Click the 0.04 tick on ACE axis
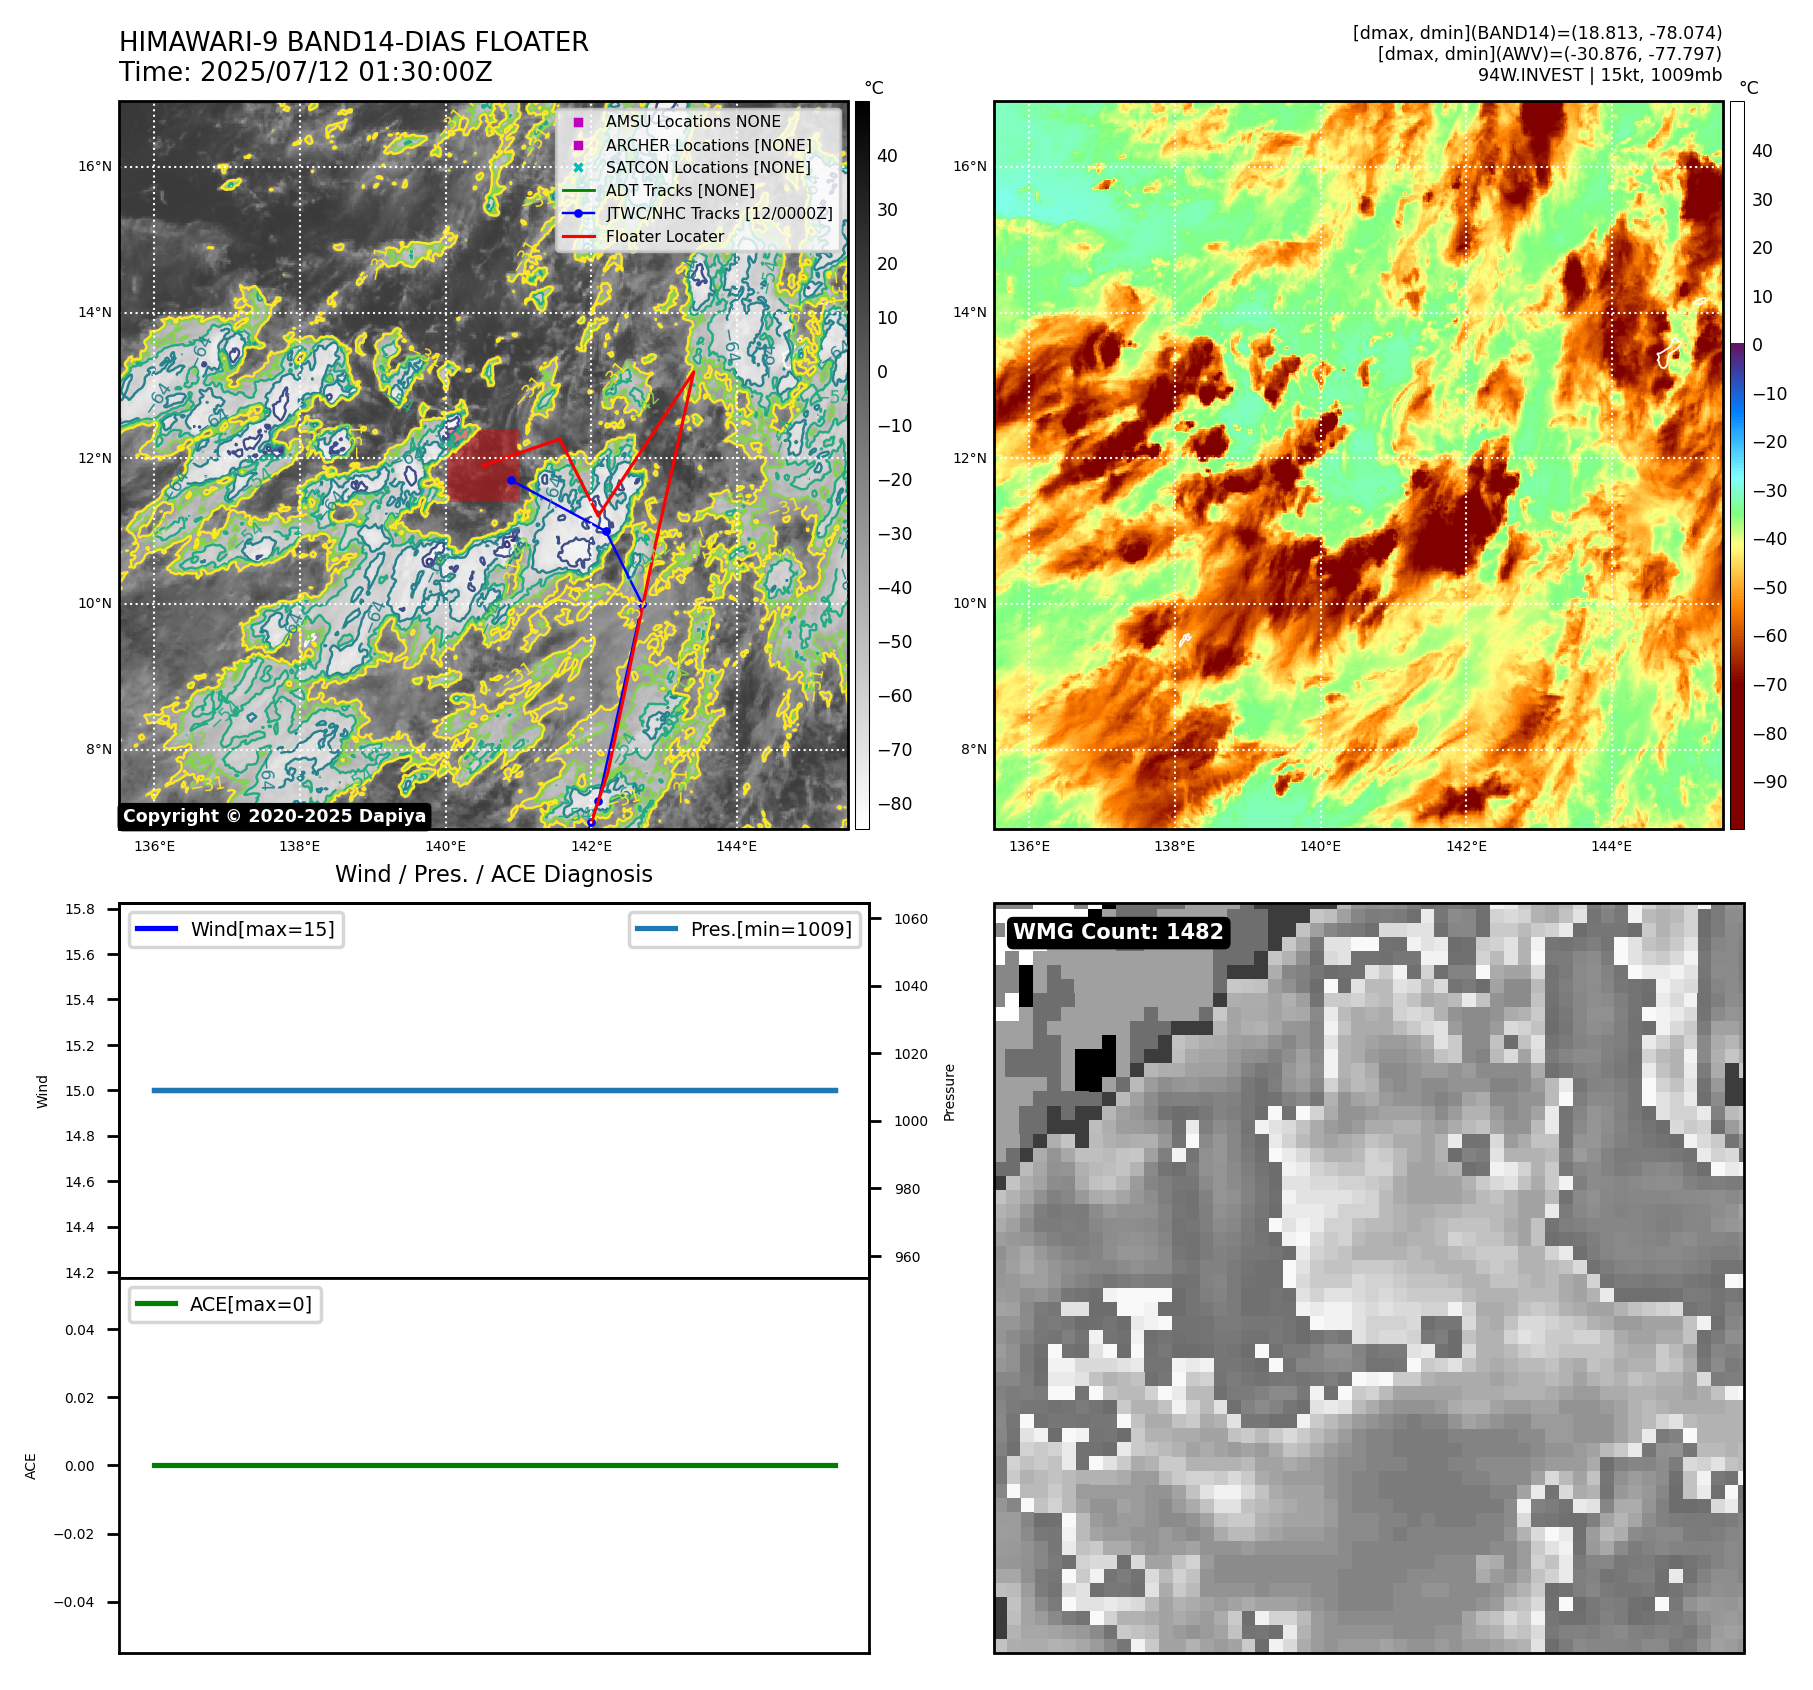 click(80, 1330)
